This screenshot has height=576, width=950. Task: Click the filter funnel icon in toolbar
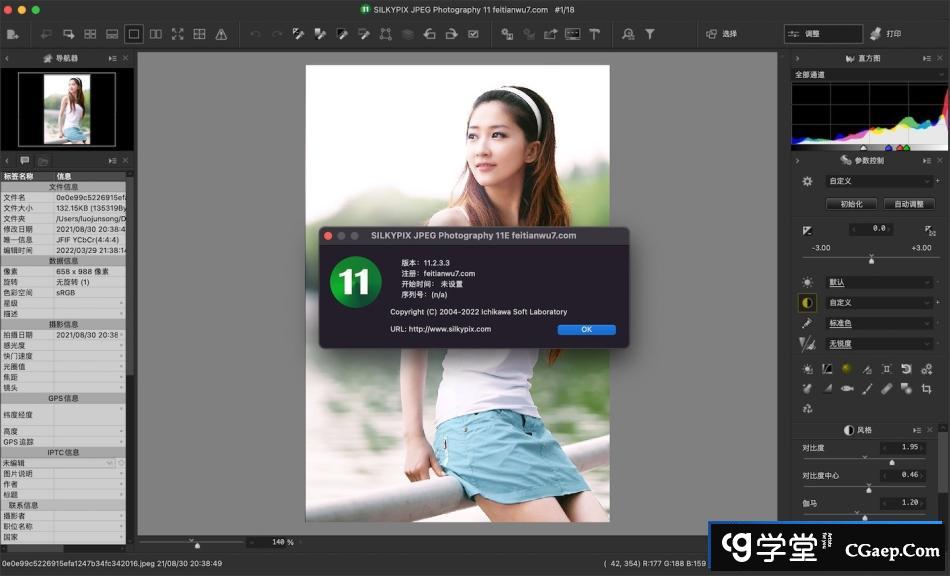[x=650, y=34]
